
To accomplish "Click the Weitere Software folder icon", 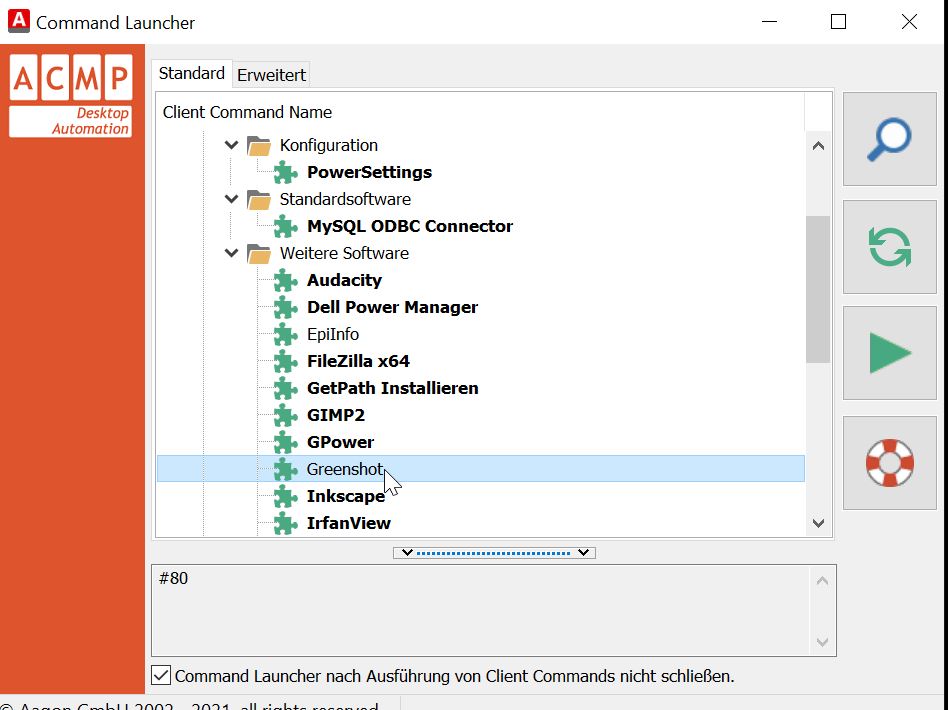I will (259, 253).
